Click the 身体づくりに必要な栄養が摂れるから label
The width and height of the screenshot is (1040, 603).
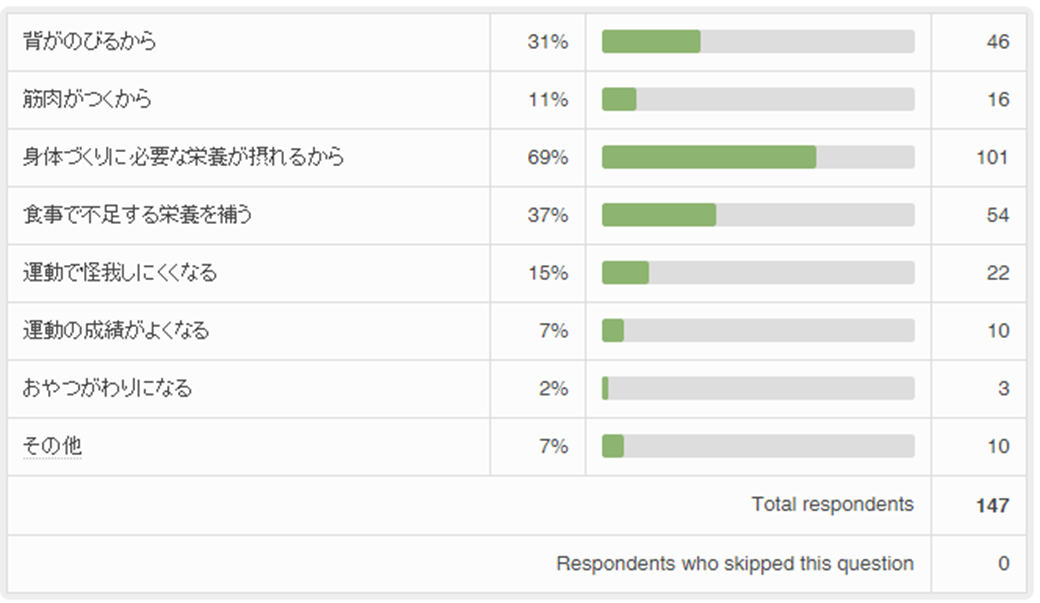coord(184,158)
